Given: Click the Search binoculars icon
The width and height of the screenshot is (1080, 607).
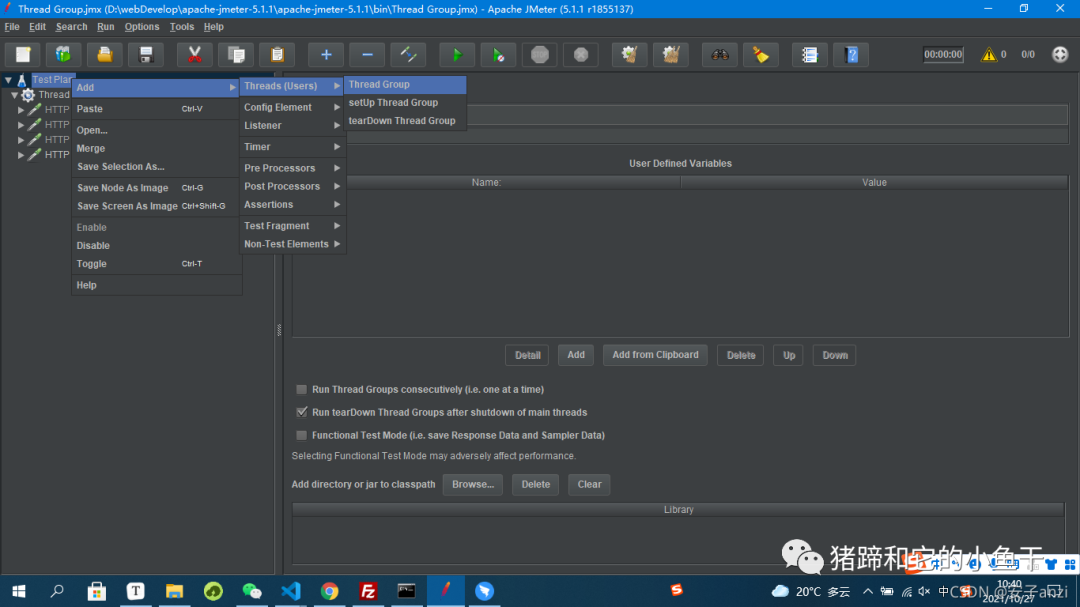Looking at the screenshot, I should tap(720, 54).
